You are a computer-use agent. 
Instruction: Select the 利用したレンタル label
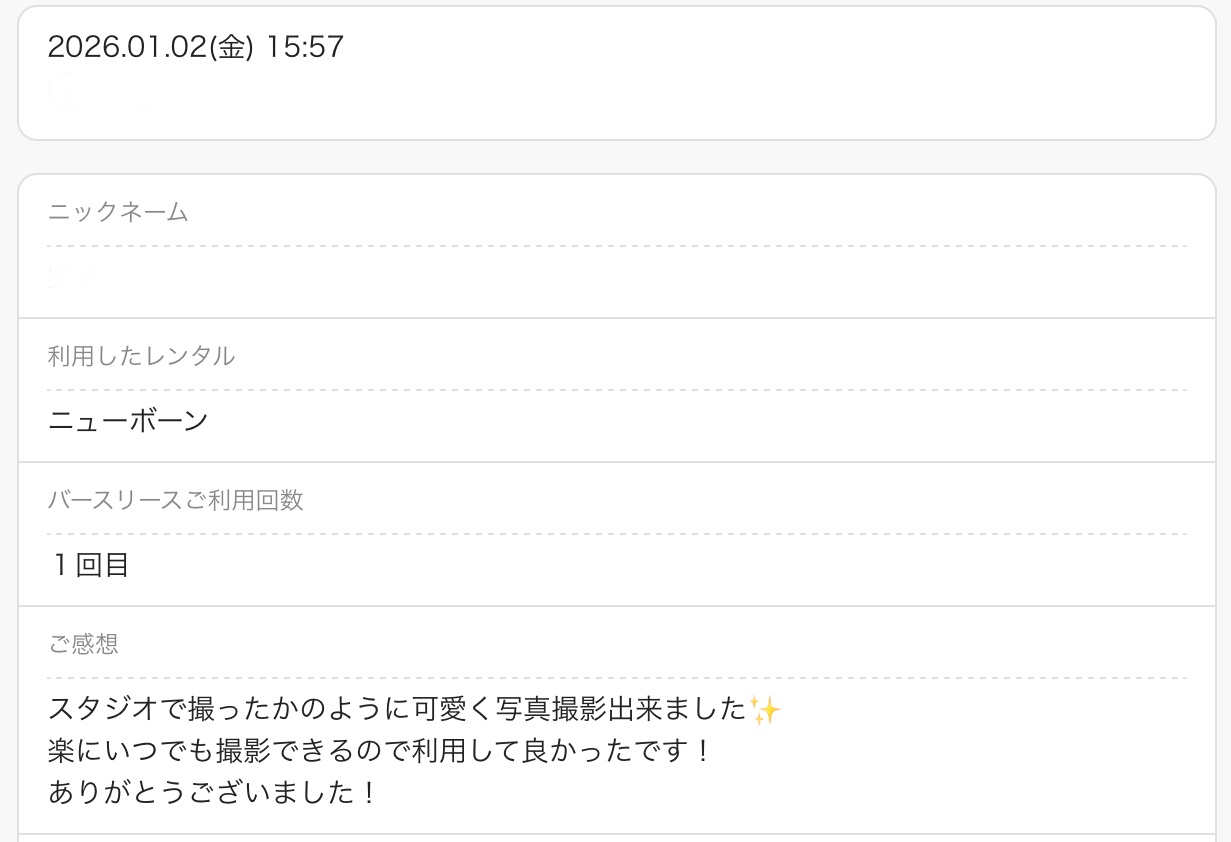(141, 356)
